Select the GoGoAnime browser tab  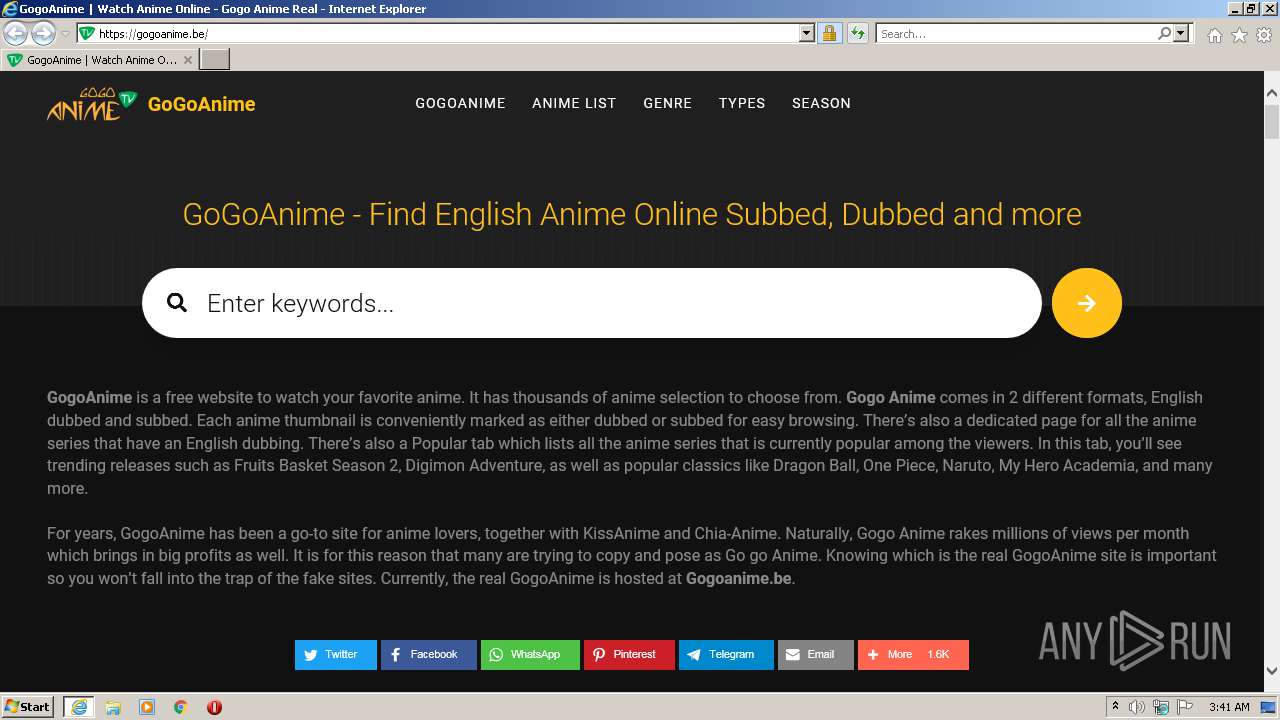(x=100, y=60)
